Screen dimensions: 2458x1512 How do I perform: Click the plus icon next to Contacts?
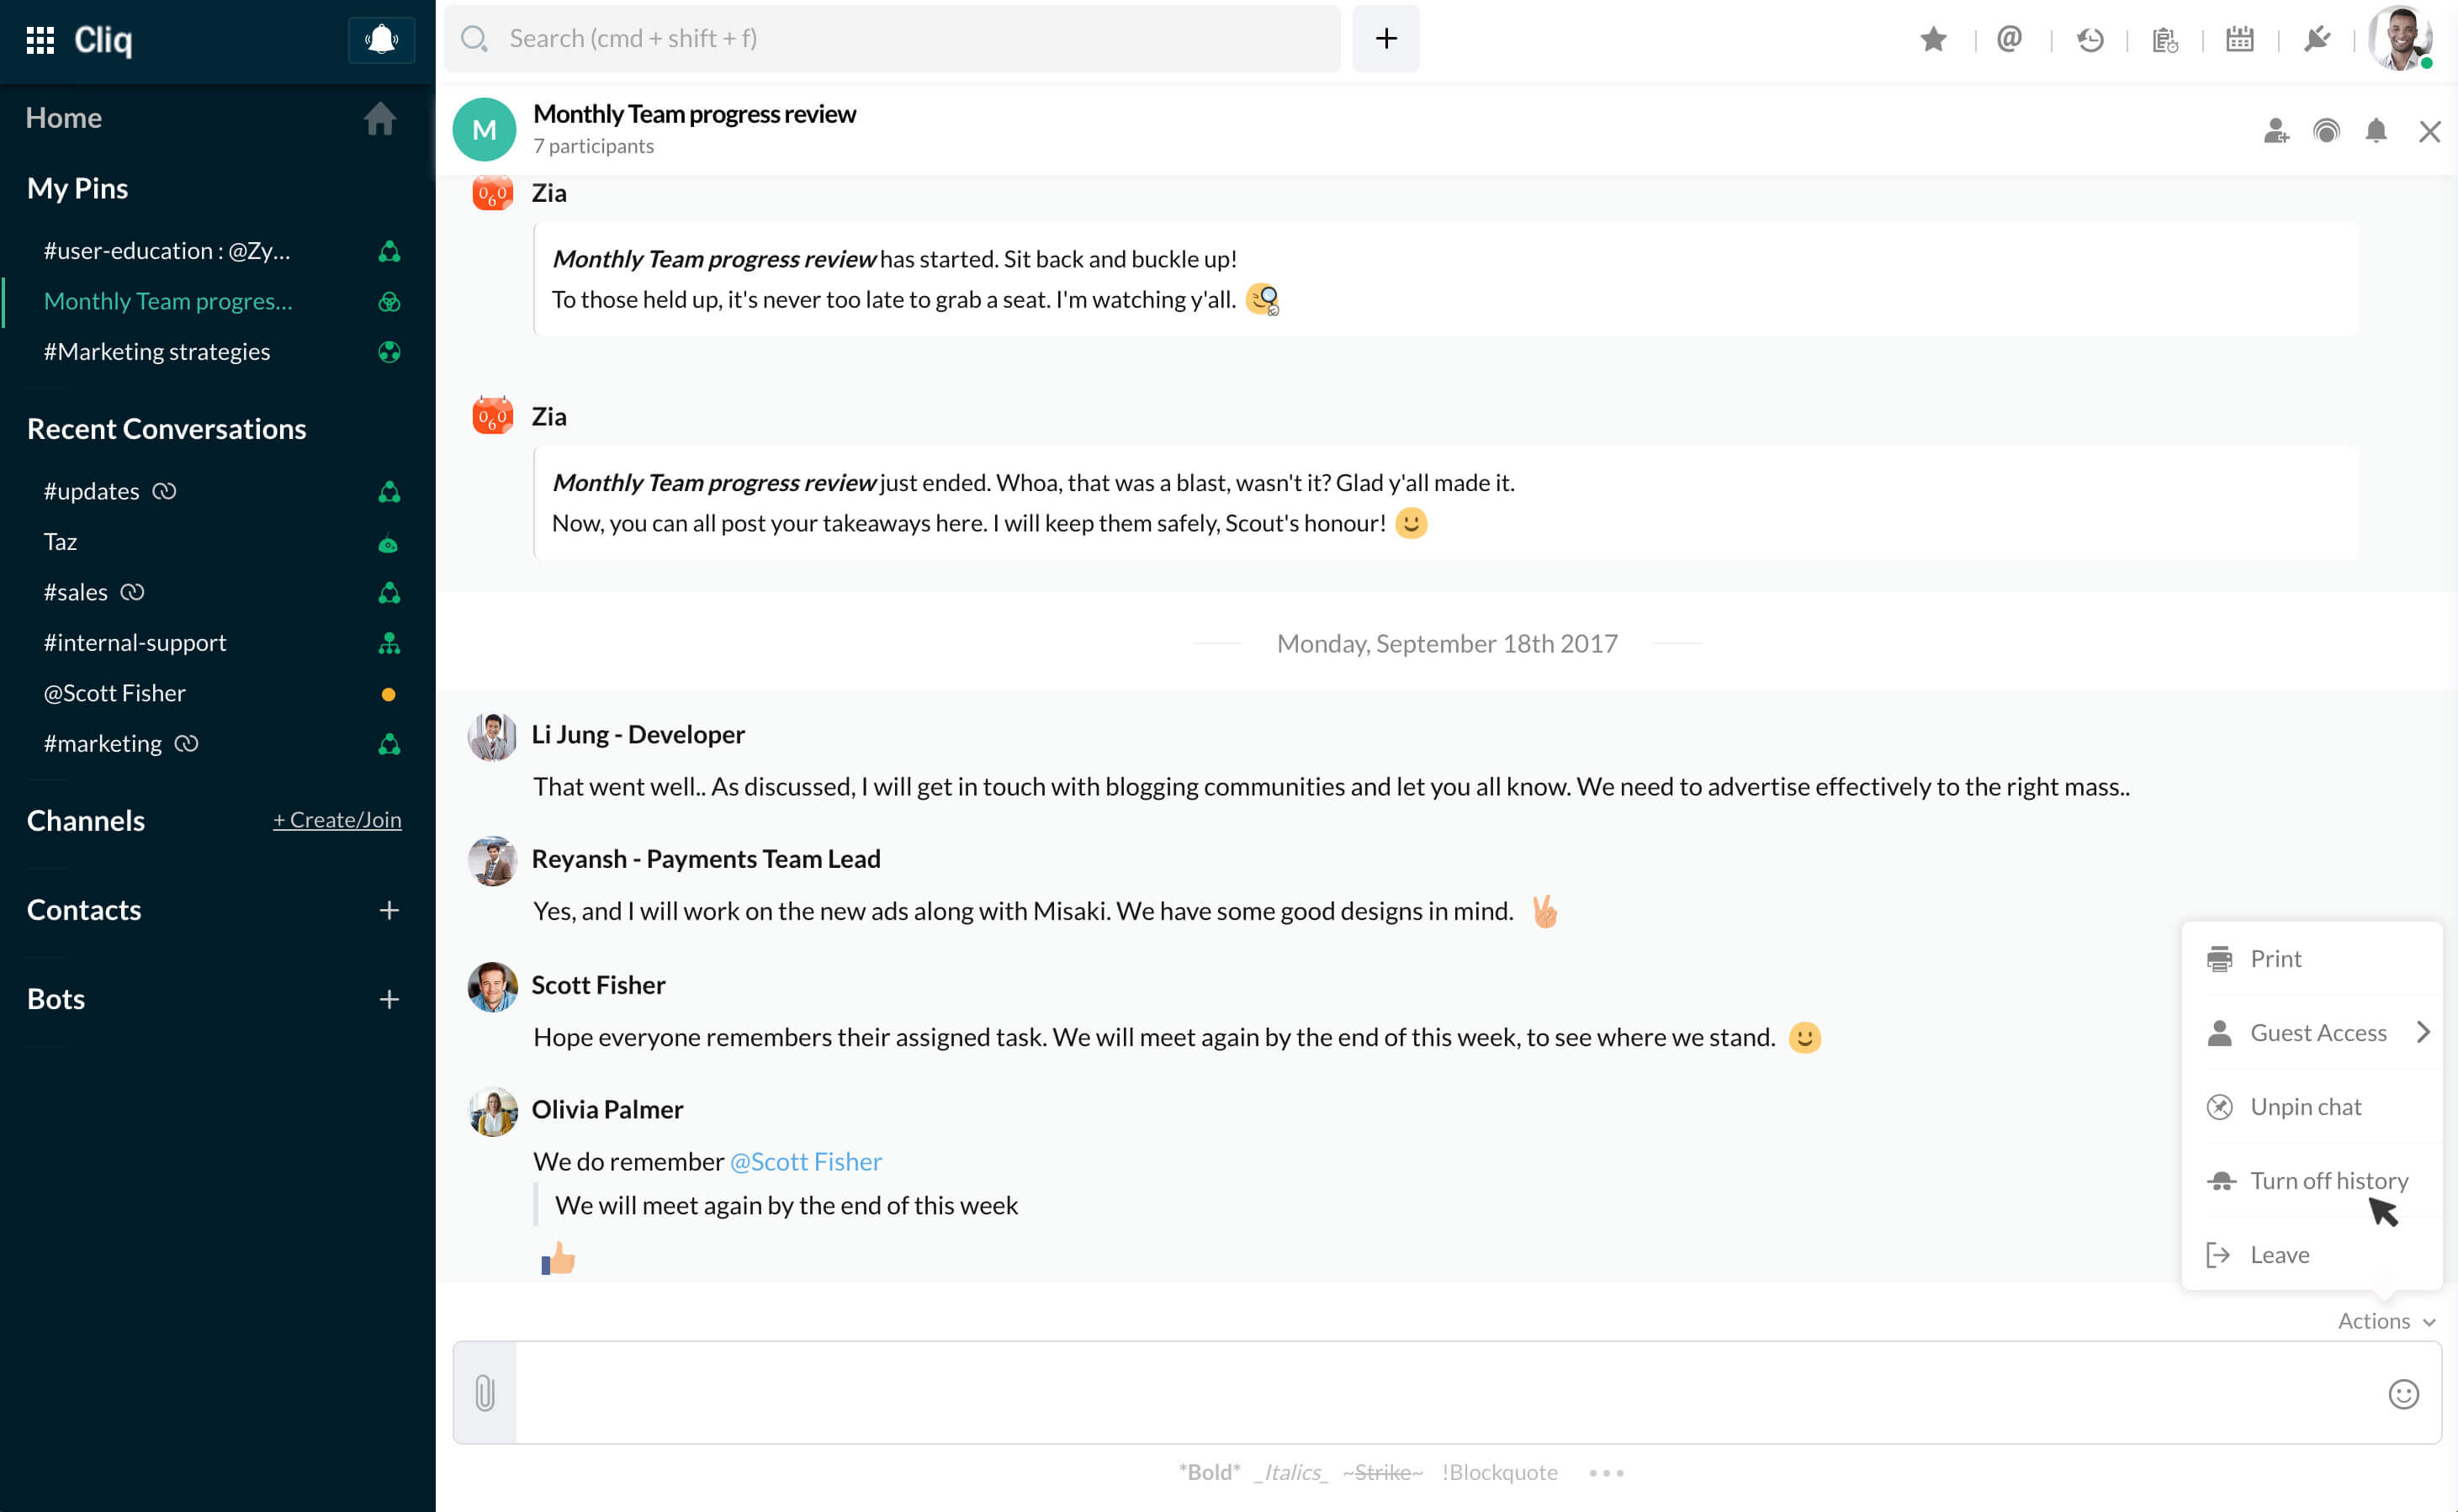point(389,910)
